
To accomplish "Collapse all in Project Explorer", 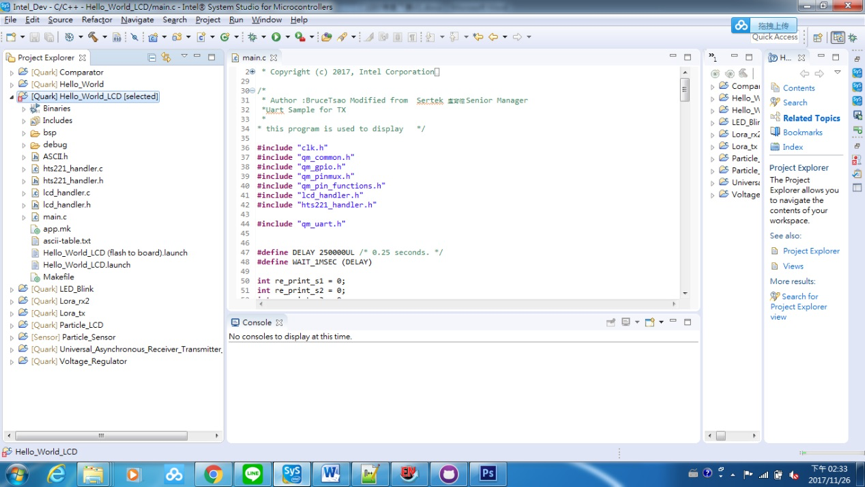I will pyautogui.click(x=152, y=57).
